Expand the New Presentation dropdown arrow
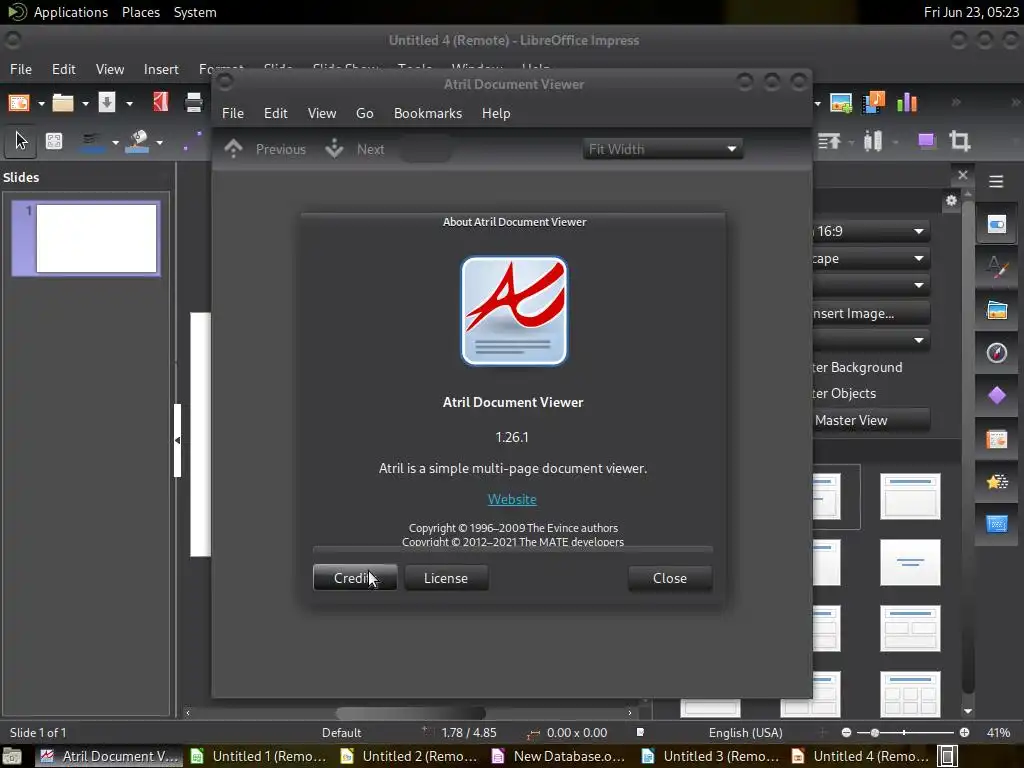1024x768 pixels. point(40,103)
